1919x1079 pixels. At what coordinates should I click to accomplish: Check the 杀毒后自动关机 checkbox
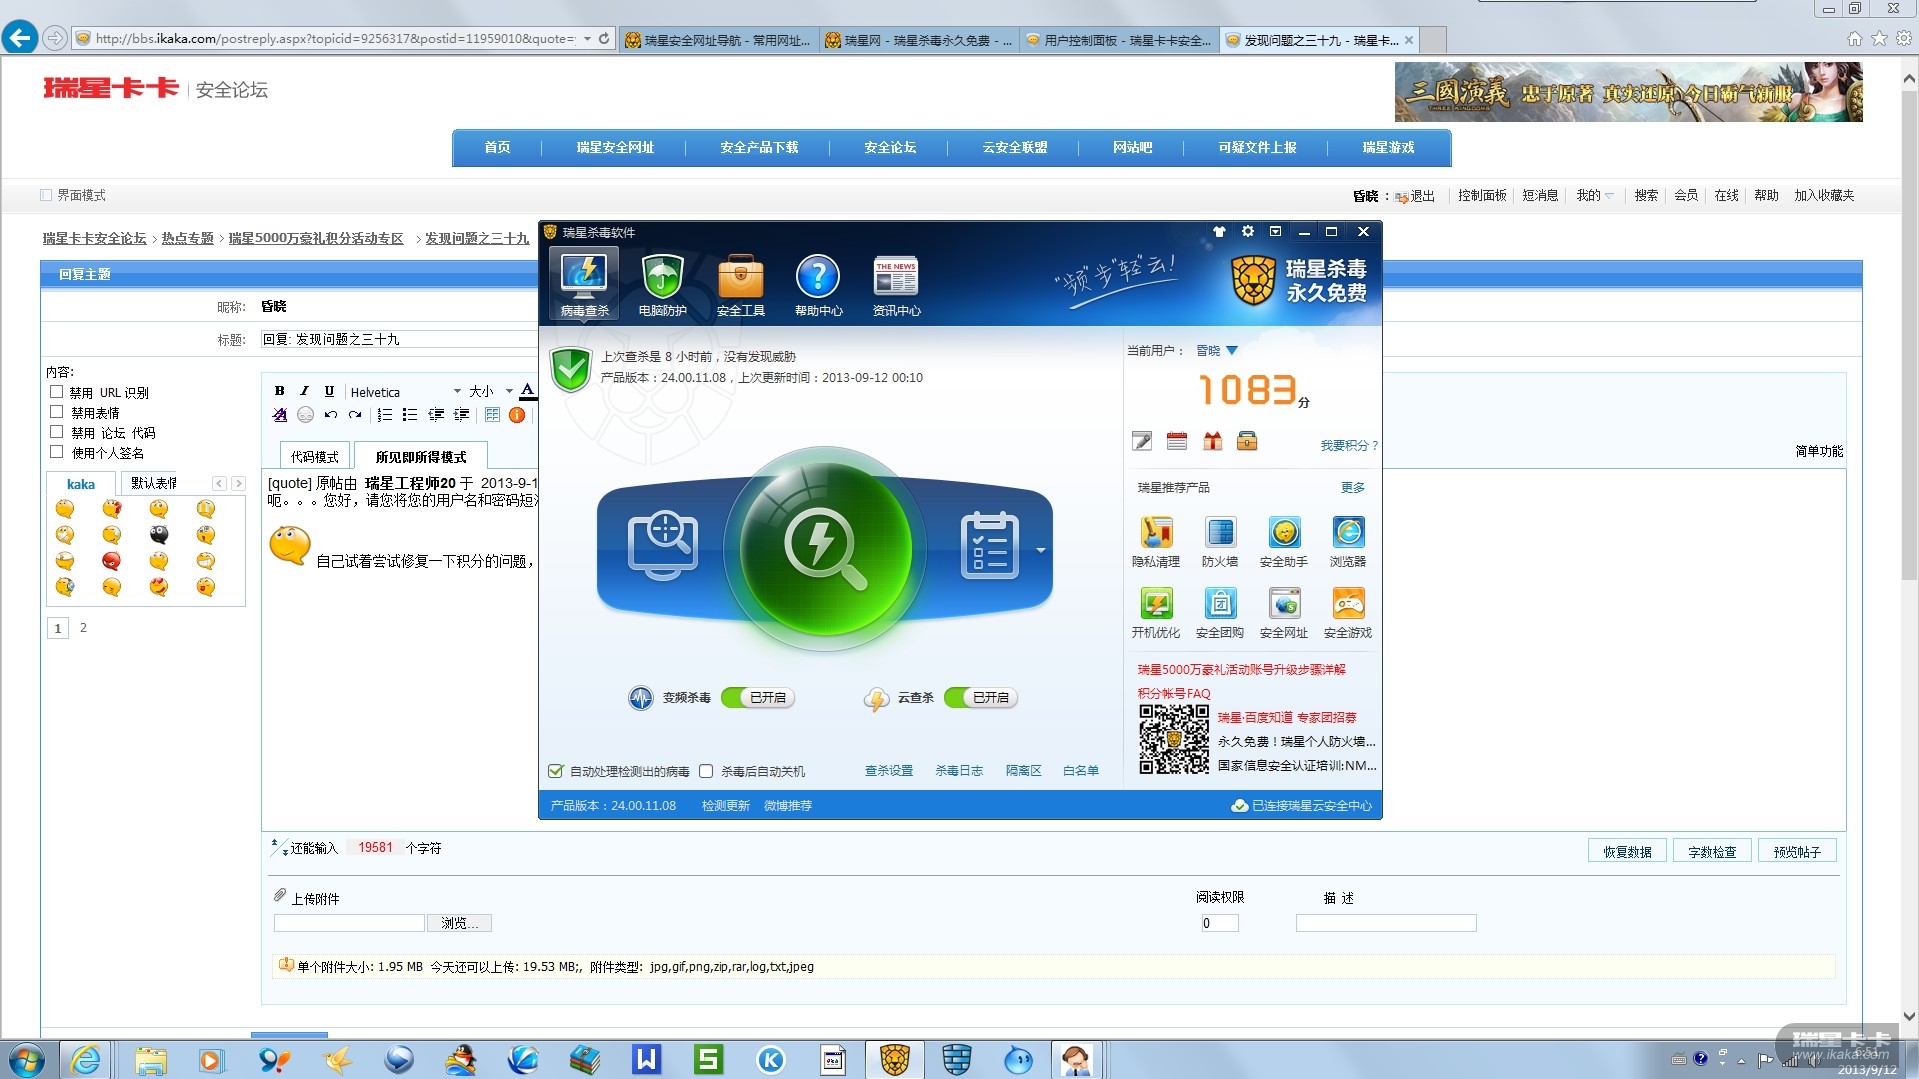(x=706, y=771)
